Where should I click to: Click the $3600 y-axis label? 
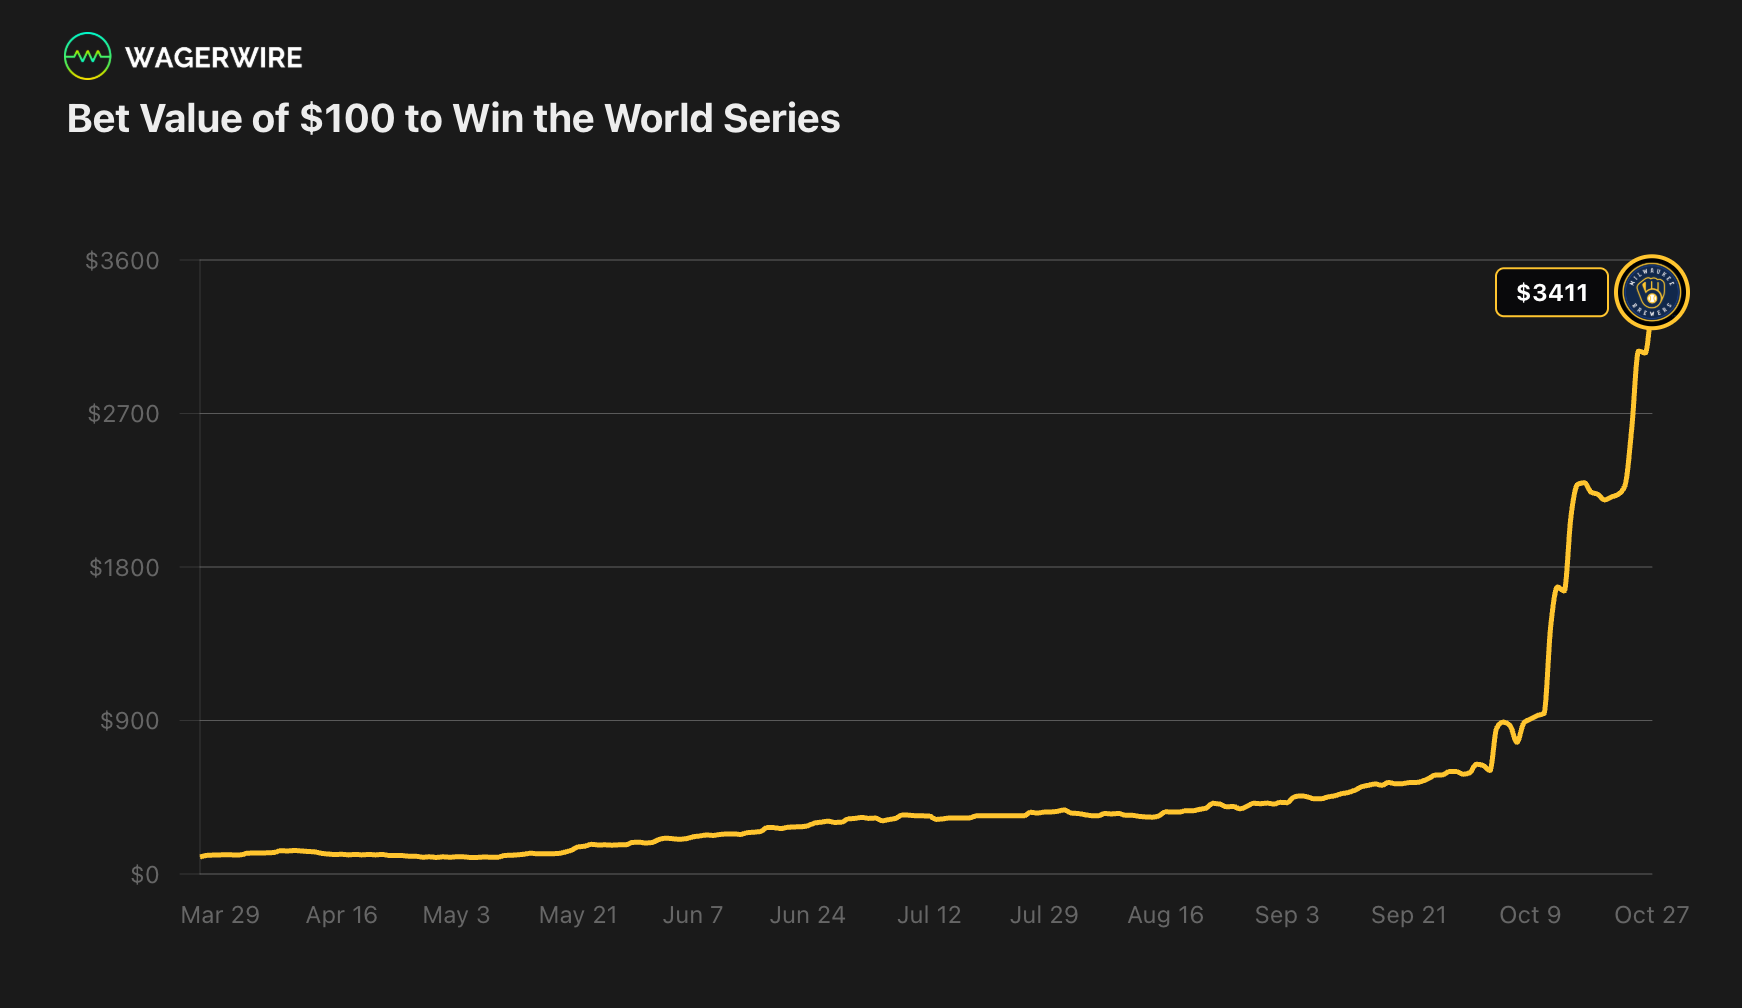(x=122, y=261)
